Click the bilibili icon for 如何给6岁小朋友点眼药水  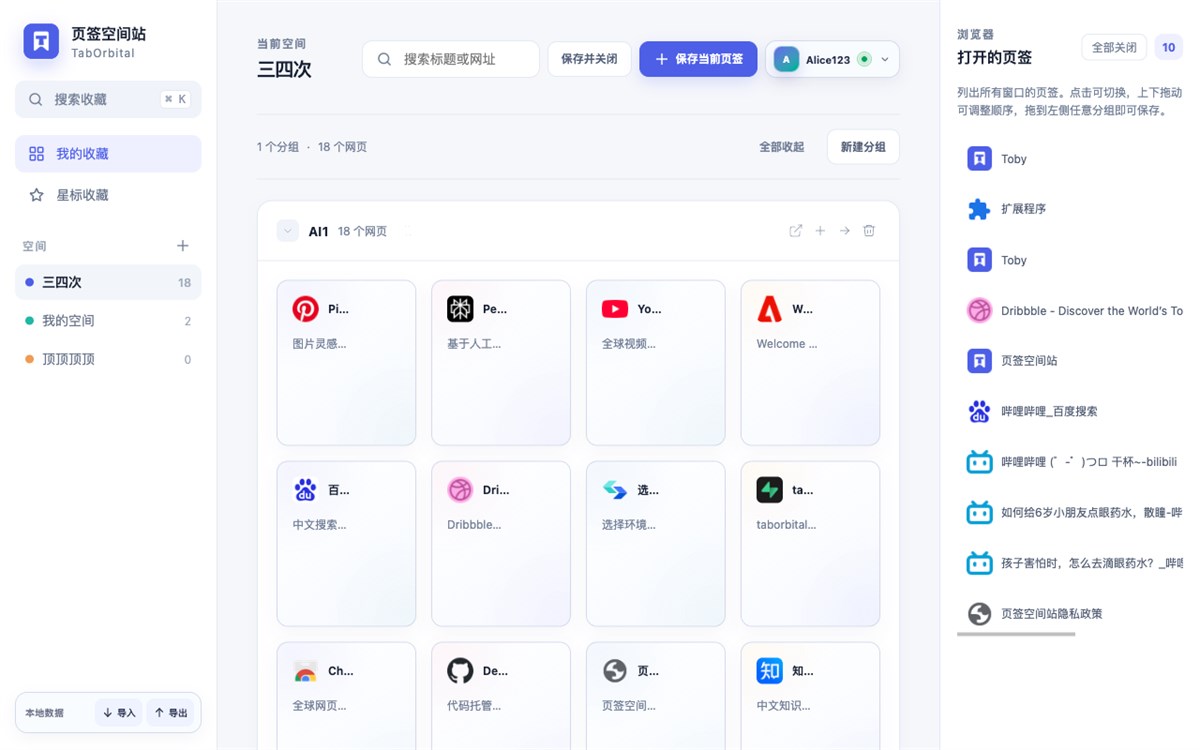coord(979,512)
